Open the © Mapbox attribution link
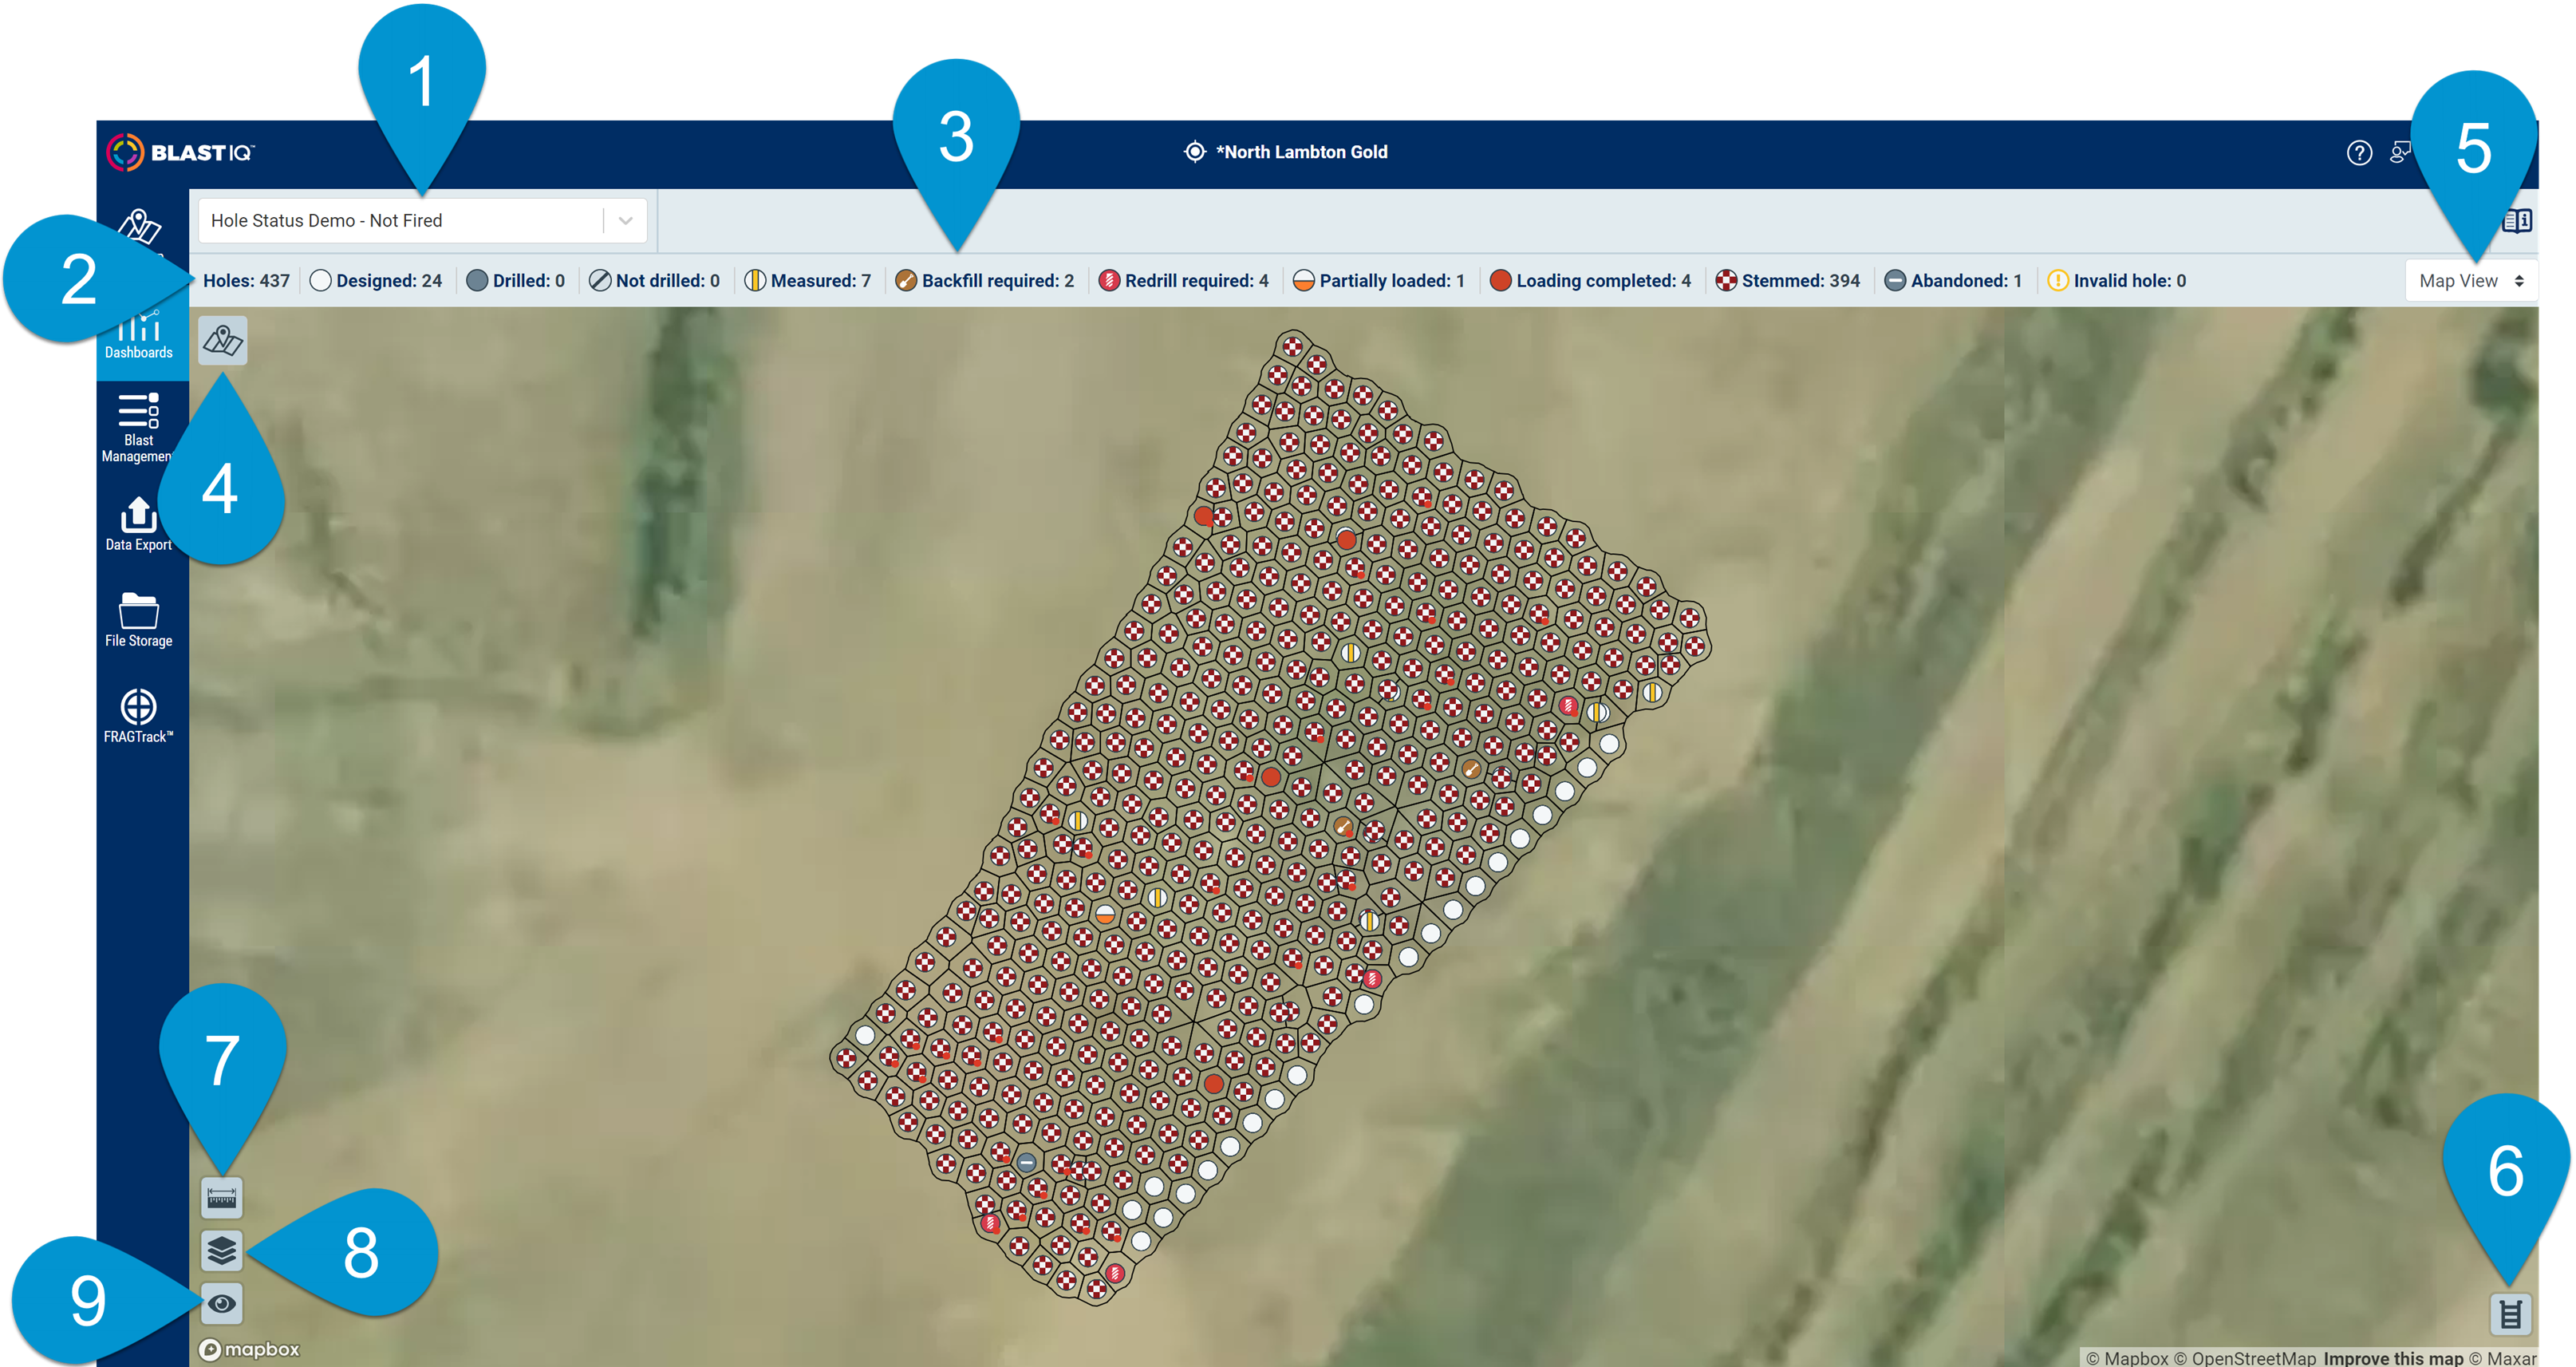 [2127, 1358]
